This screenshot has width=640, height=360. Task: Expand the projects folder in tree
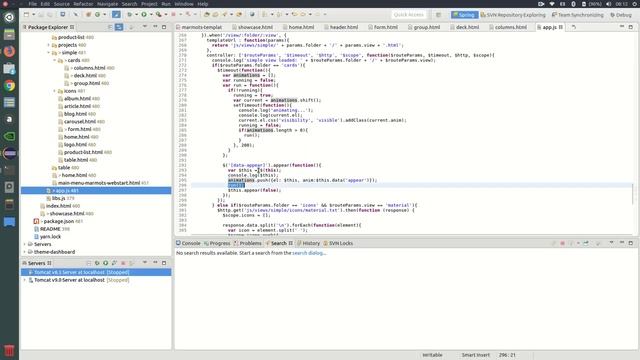point(49,45)
